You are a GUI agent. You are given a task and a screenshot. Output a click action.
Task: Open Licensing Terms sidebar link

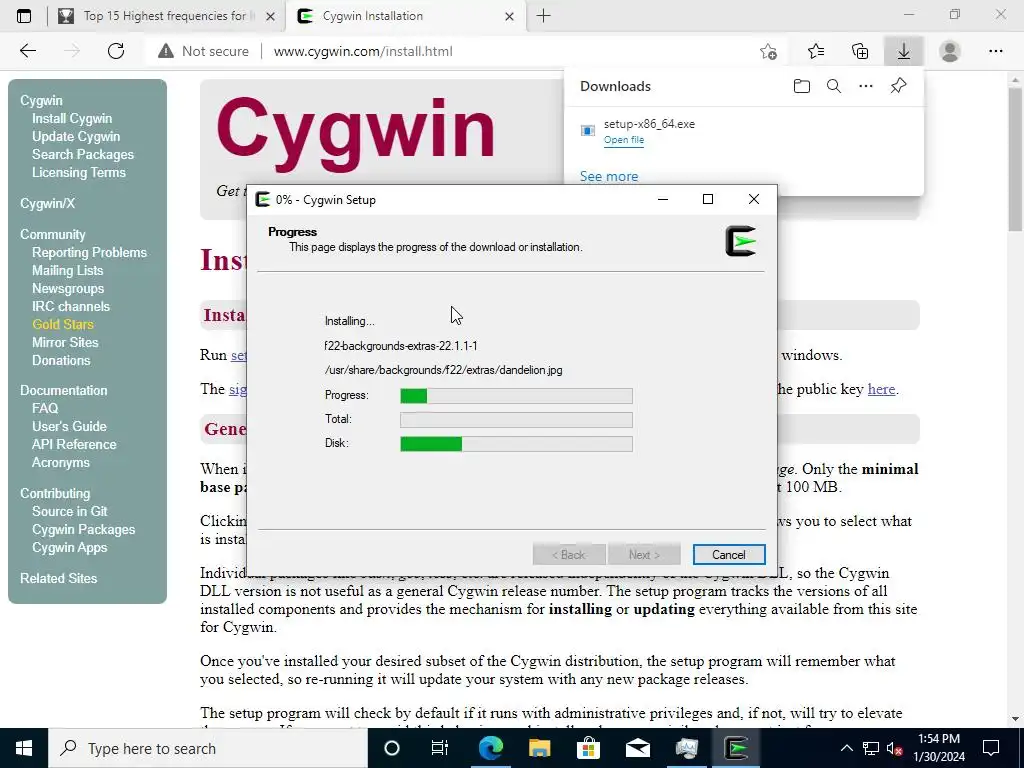(x=79, y=172)
